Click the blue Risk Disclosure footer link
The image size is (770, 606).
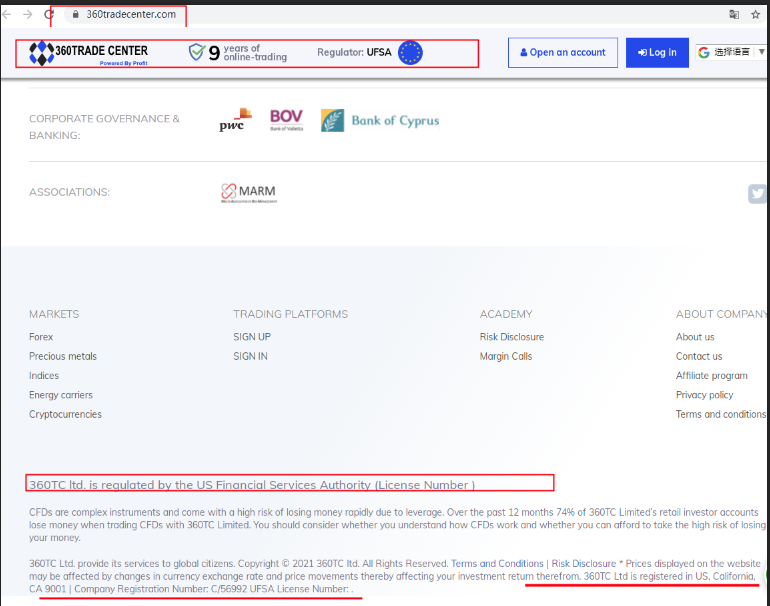tap(583, 563)
